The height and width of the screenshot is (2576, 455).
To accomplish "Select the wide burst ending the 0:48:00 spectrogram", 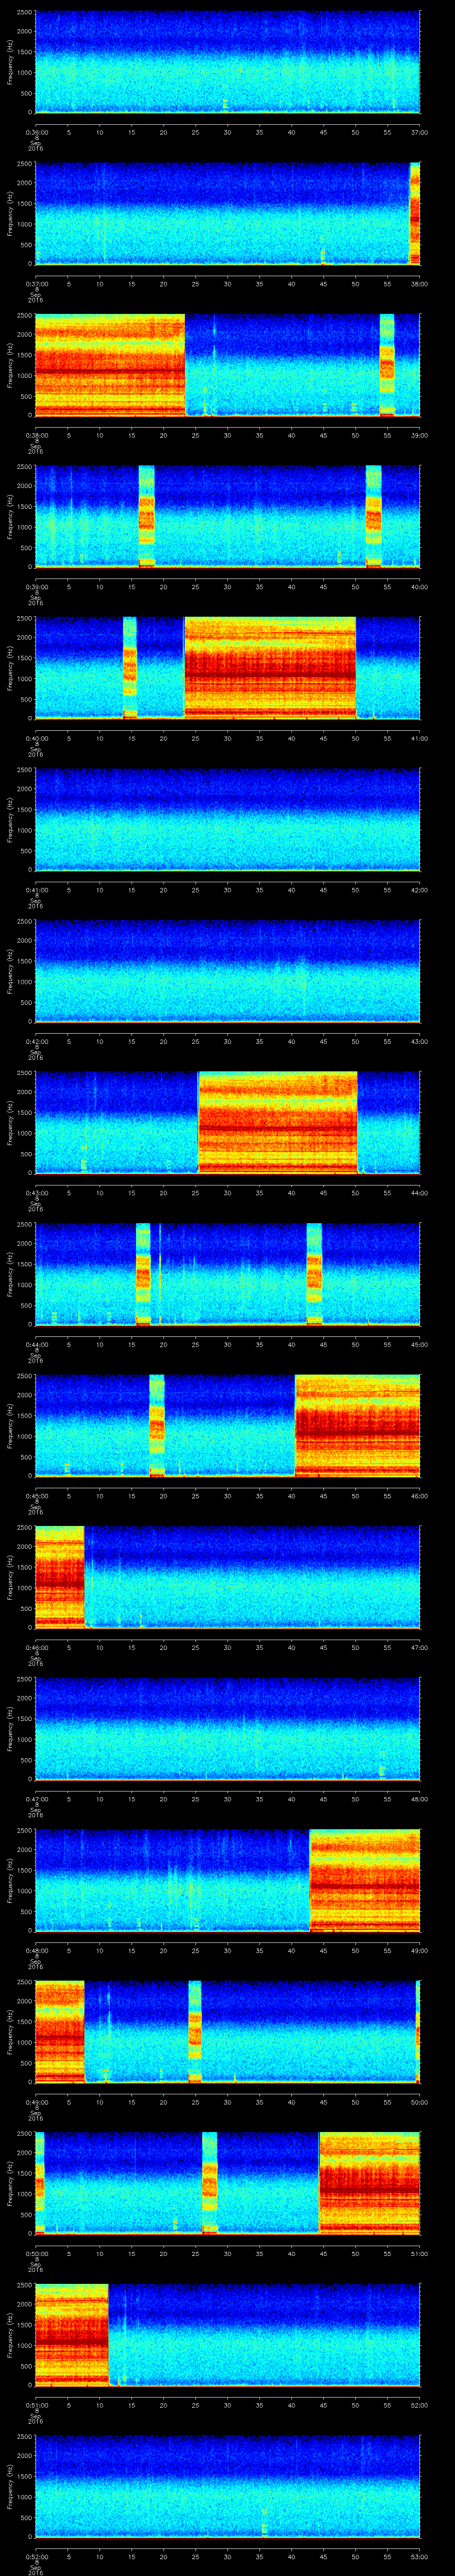I will (364, 1880).
